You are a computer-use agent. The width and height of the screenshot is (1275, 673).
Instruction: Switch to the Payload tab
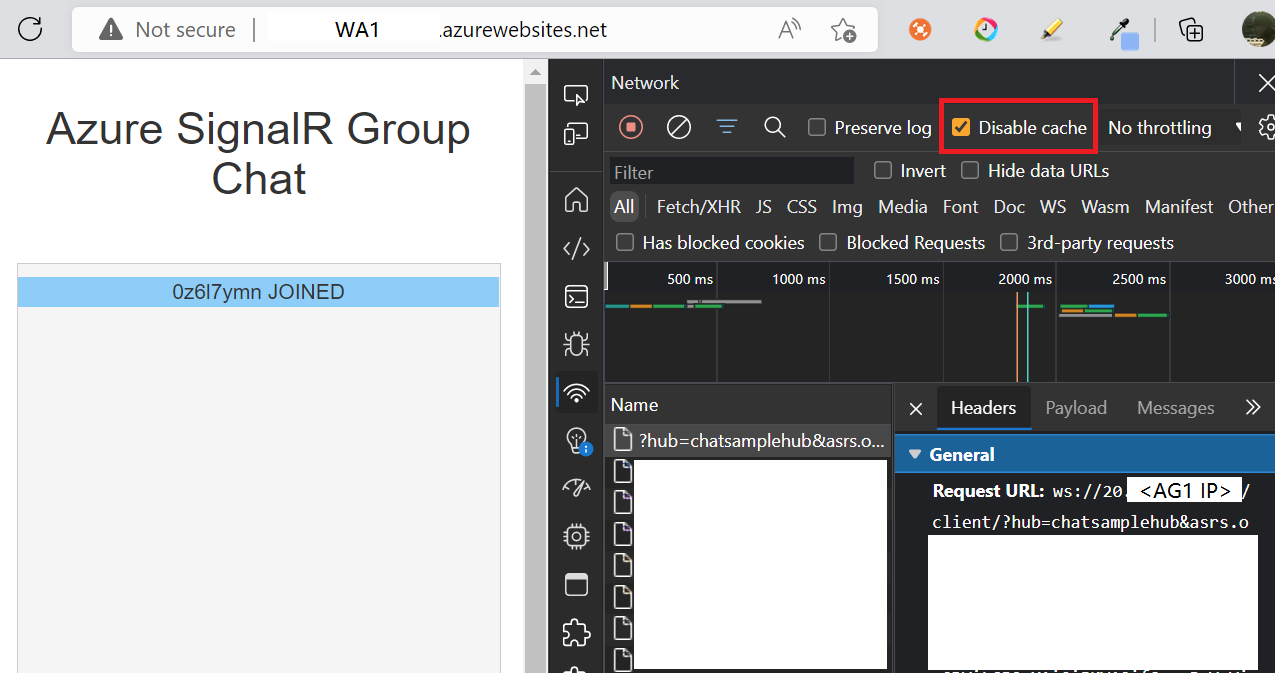point(1076,407)
